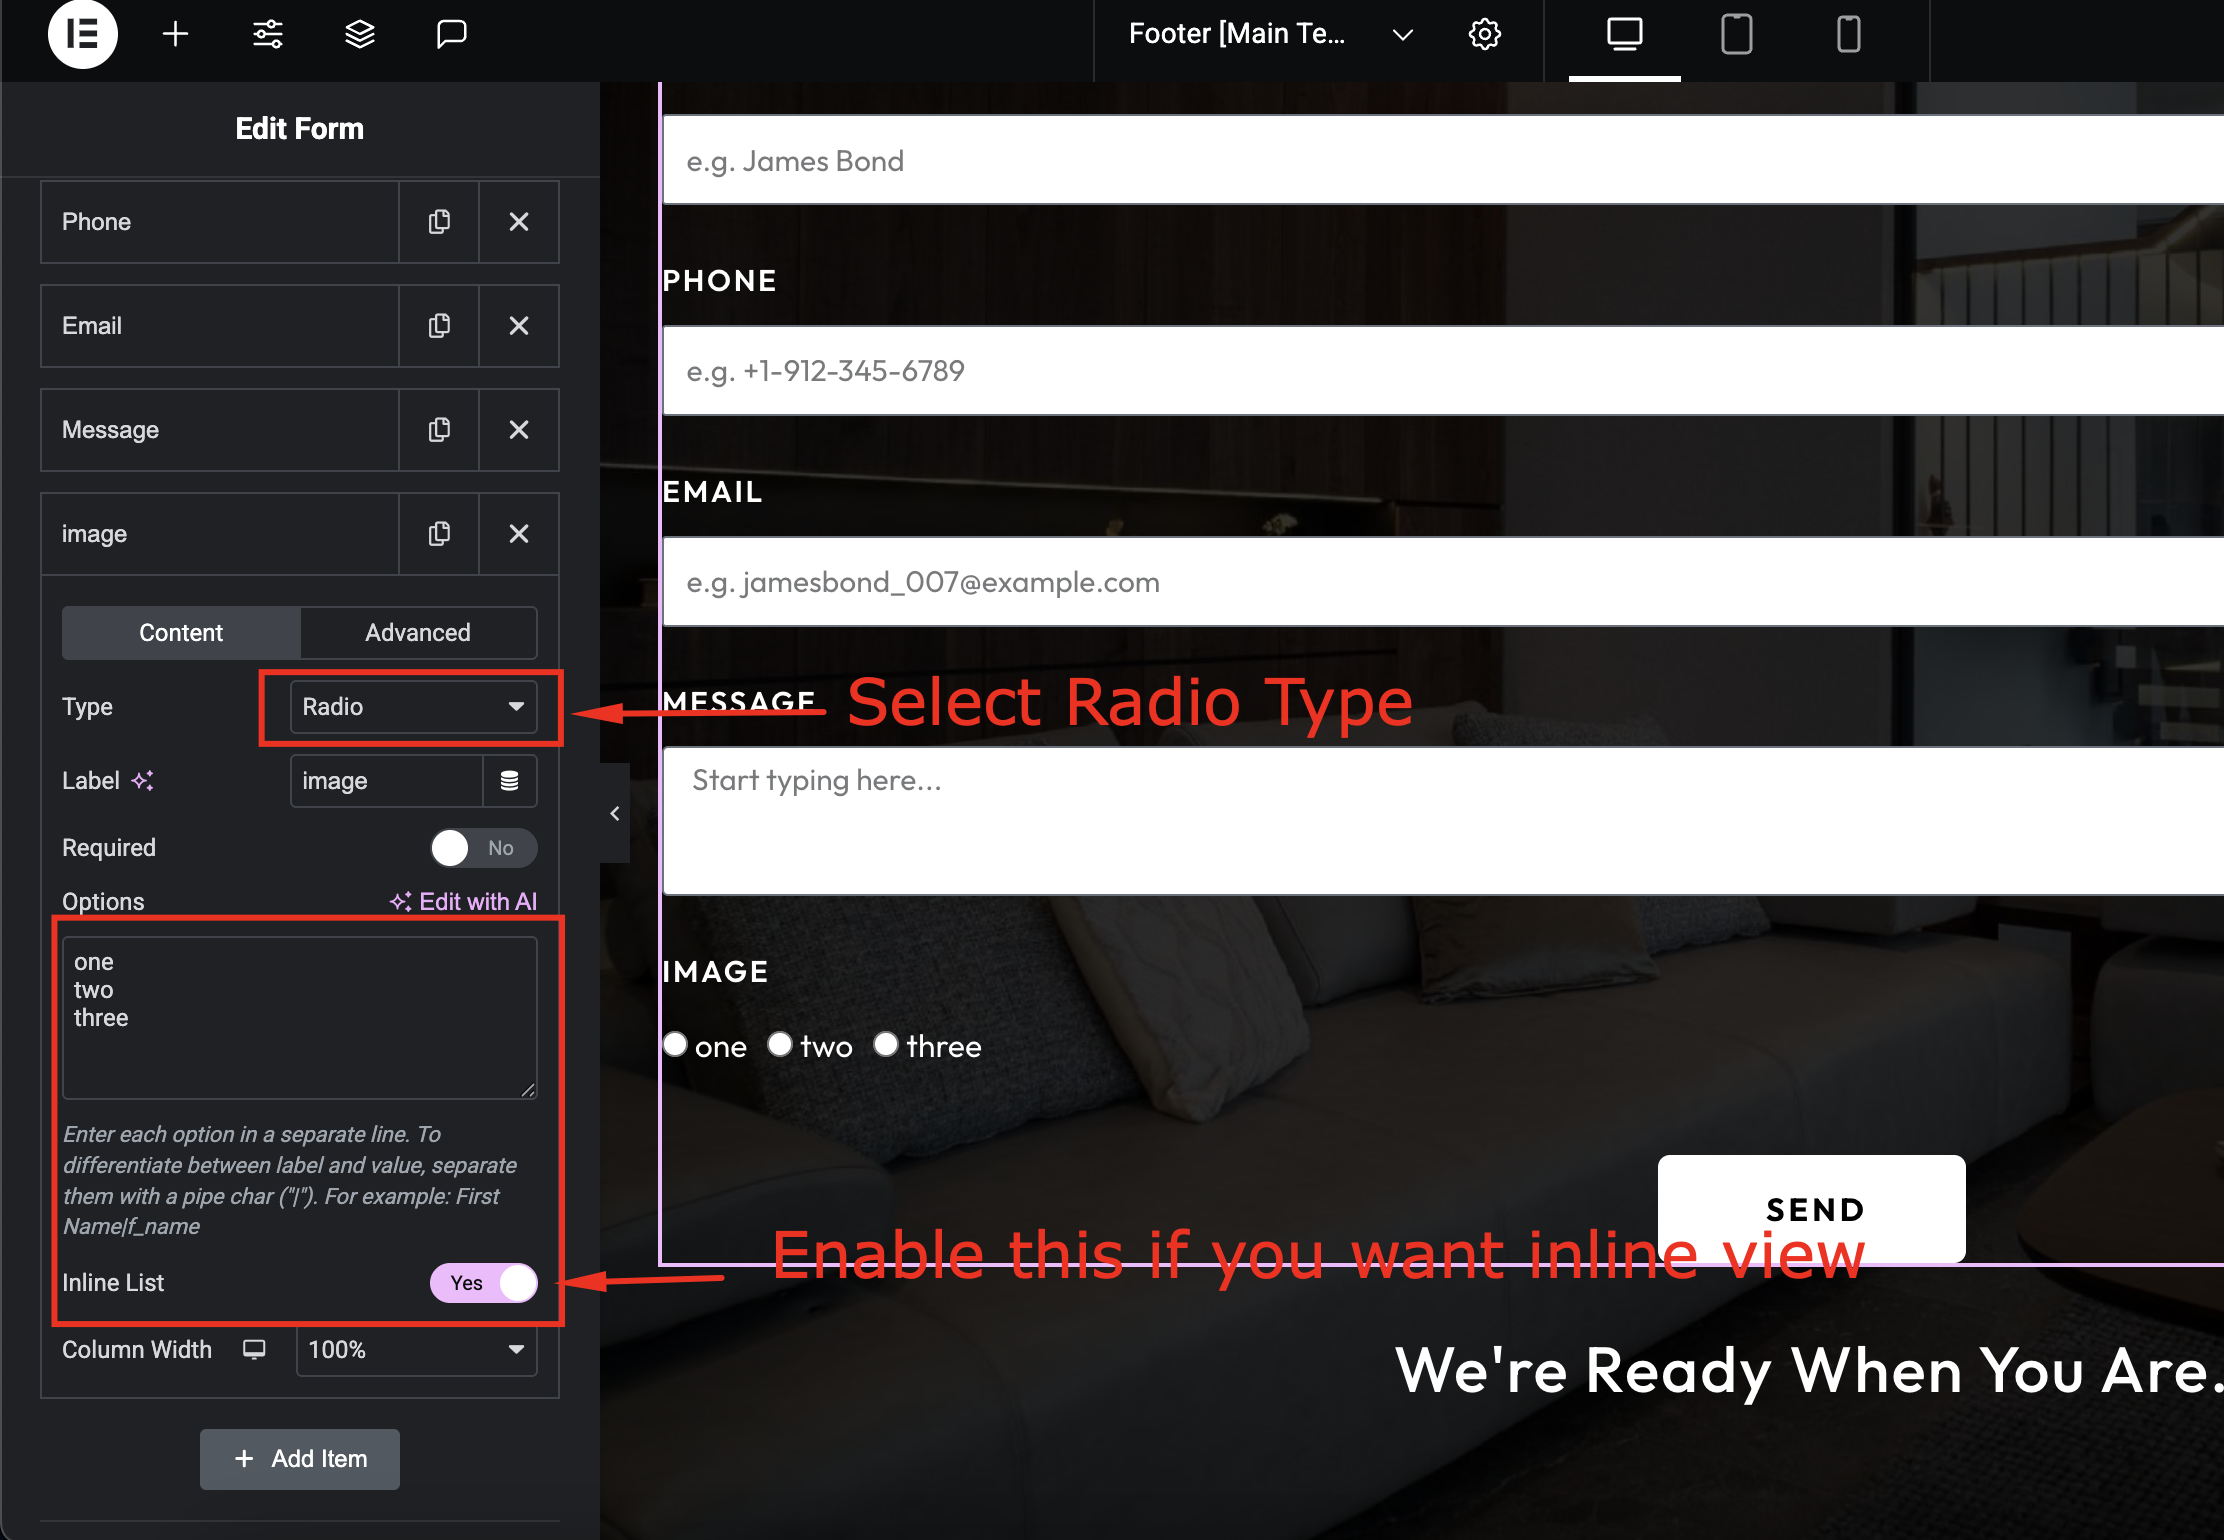Switch to the Content tab
Viewport: 2224px width, 1540px height.
[181, 633]
